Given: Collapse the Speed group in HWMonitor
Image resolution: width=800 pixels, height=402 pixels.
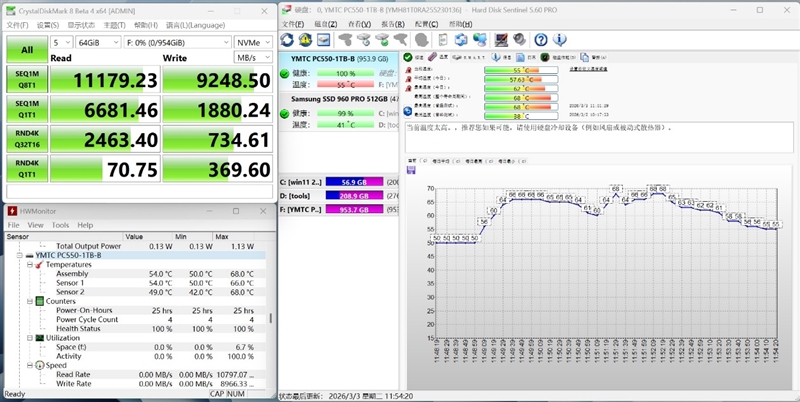Looking at the screenshot, I should (30, 365).
